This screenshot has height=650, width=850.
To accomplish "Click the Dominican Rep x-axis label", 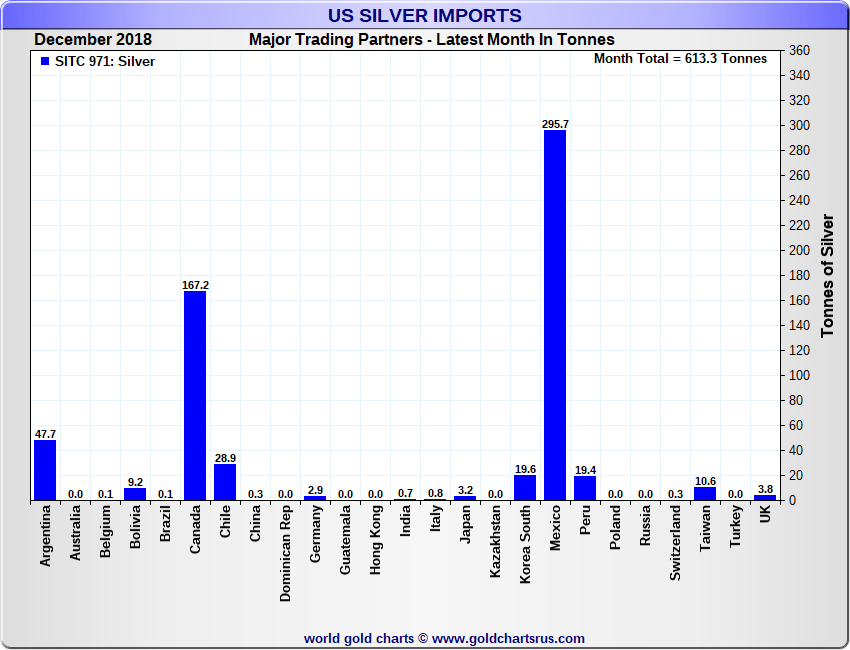I will coord(286,554).
